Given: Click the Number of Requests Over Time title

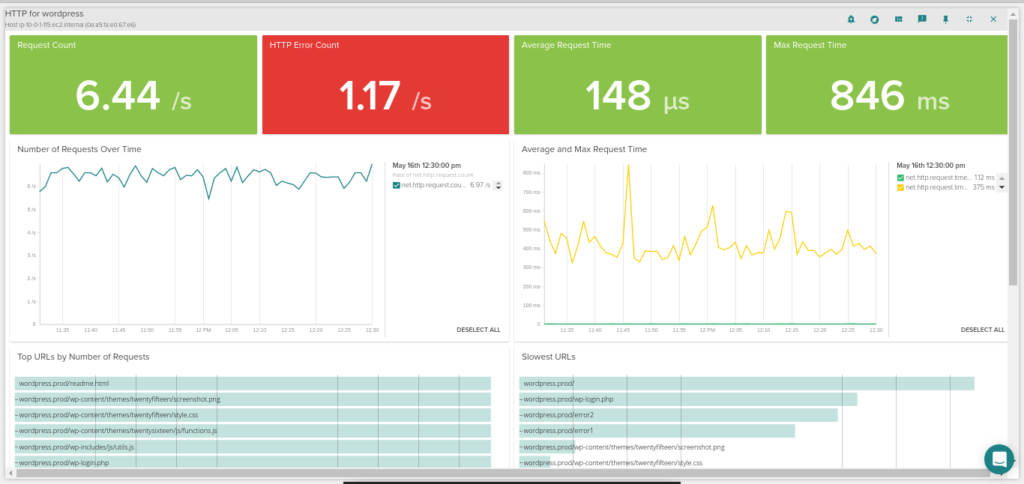Looking at the screenshot, I should point(79,149).
